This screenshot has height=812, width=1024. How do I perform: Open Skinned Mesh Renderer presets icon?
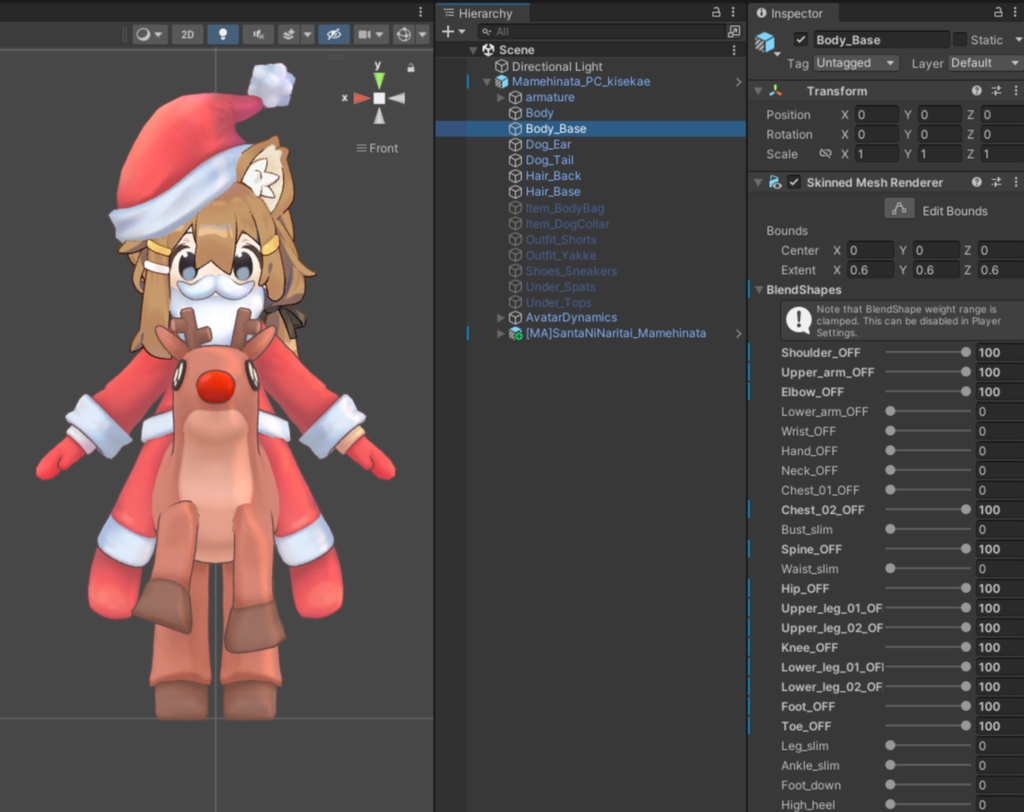click(996, 182)
